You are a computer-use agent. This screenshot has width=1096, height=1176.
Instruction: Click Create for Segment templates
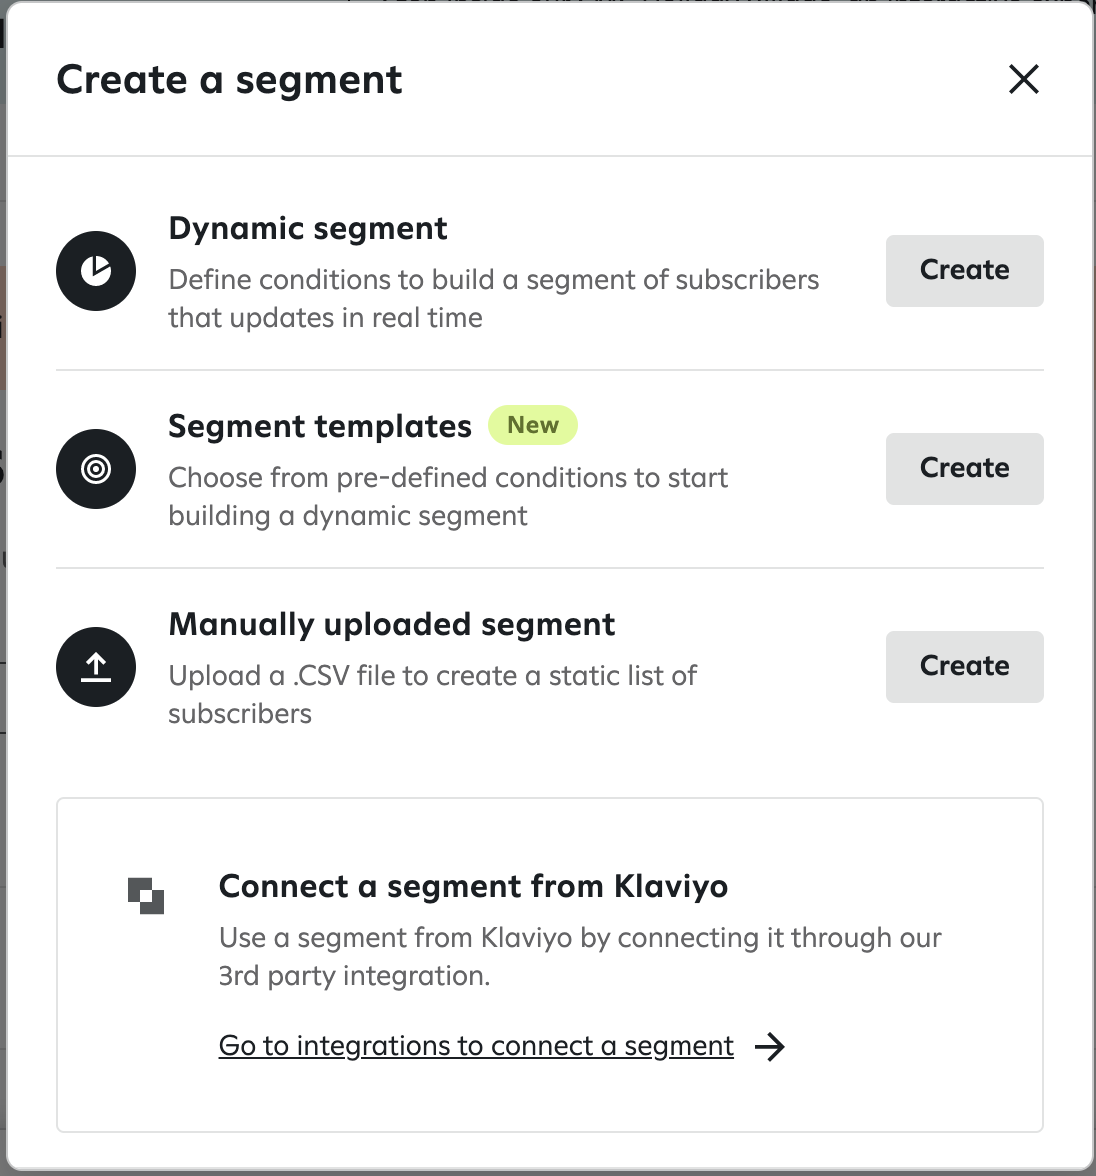[x=963, y=468]
